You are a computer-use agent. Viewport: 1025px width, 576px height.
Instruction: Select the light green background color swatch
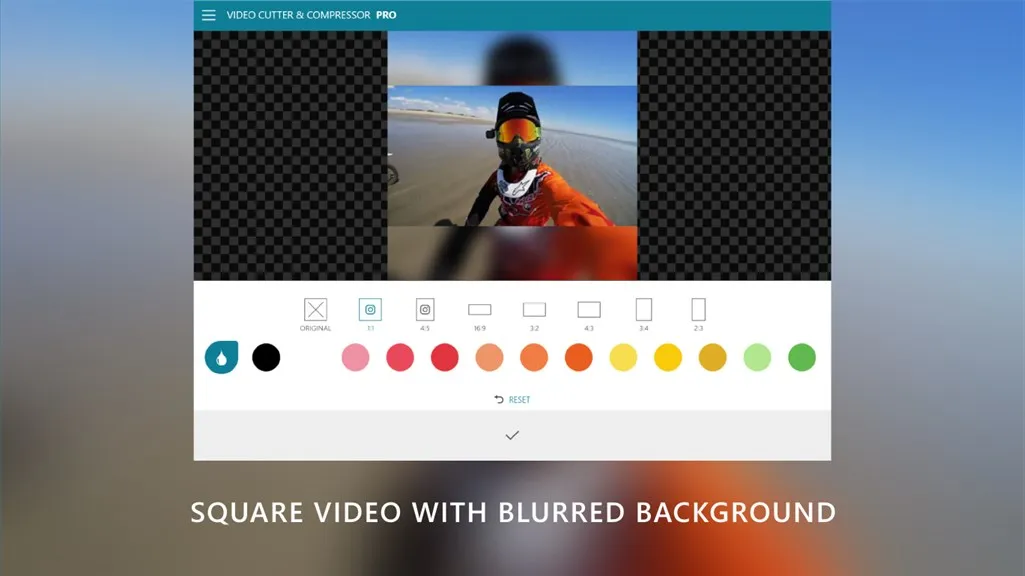[x=755, y=357]
